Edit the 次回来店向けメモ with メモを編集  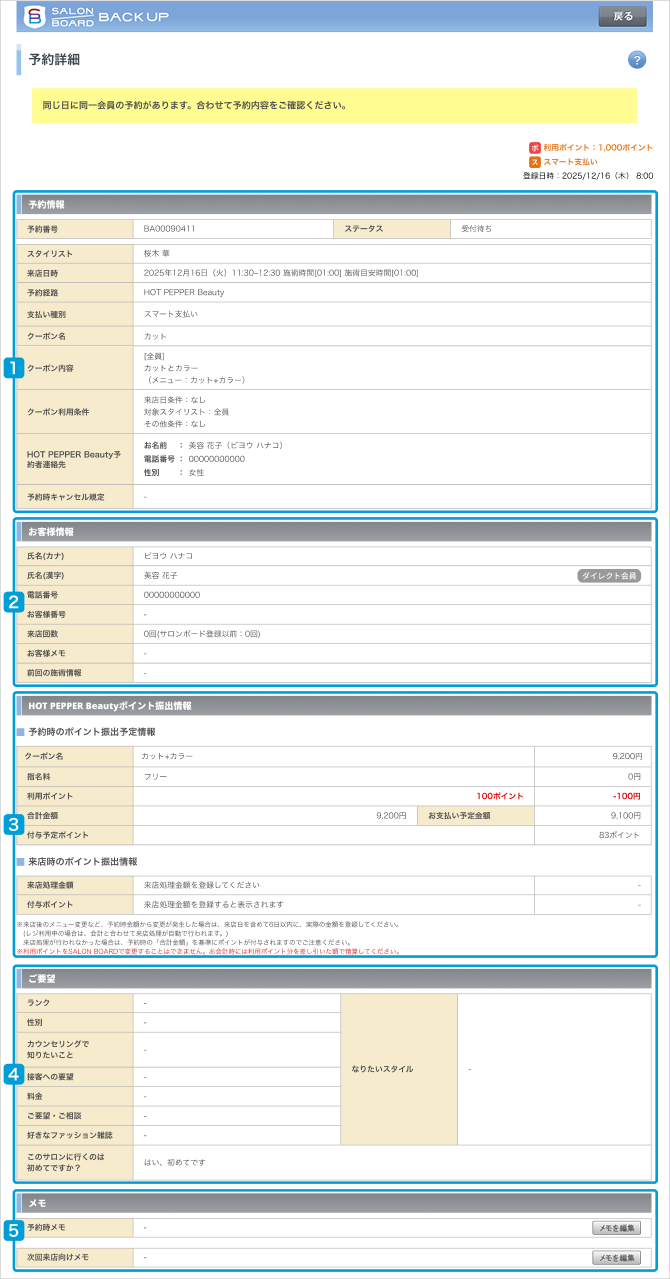pos(615,1257)
